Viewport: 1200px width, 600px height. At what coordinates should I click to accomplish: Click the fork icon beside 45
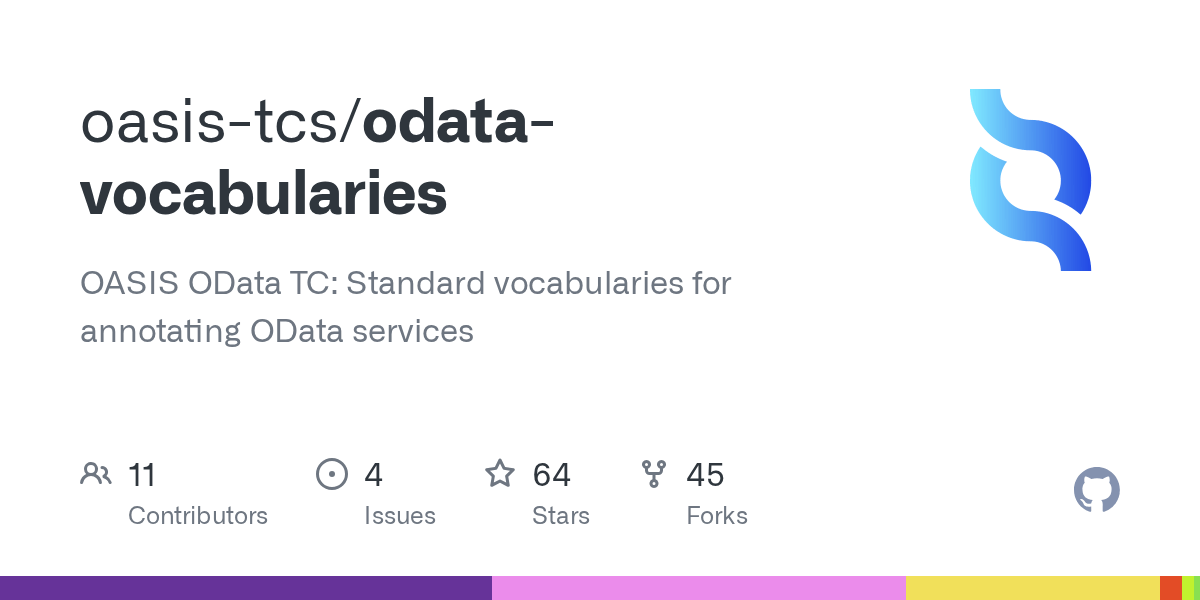point(654,474)
